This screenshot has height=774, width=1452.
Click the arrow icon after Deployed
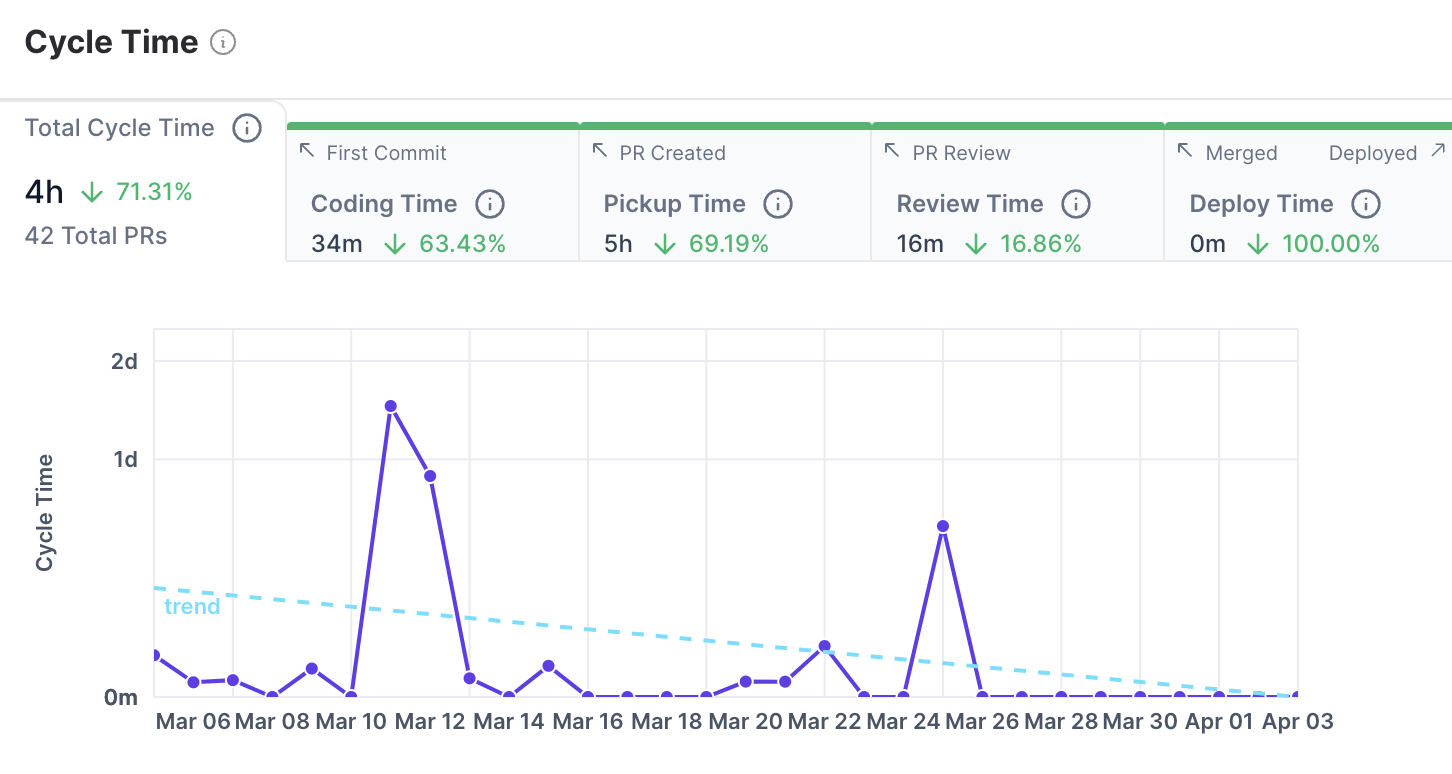pyautogui.click(x=1438, y=150)
